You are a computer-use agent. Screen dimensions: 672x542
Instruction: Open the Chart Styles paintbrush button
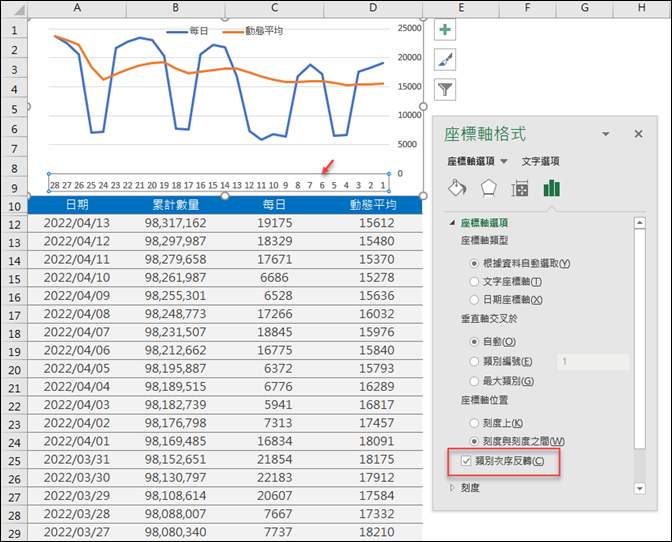pyautogui.click(x=445, y=60)
